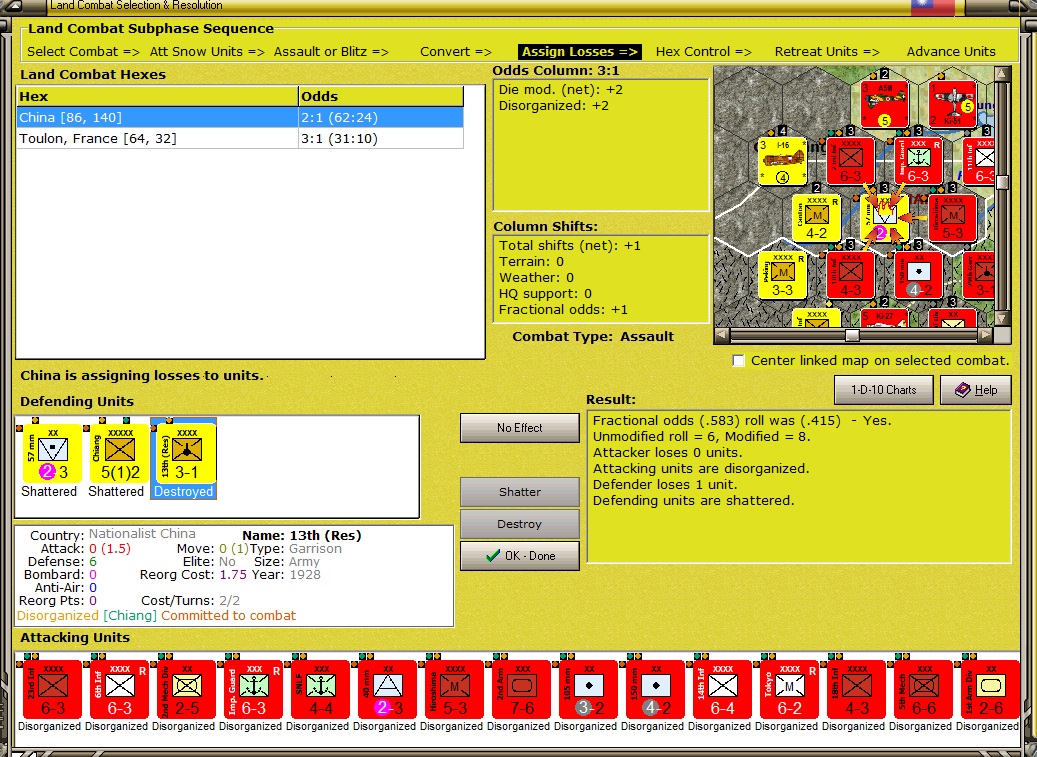Screen dimensions: 1037x757
Task: Click the 4-3 infantry counter on the map
Action: click(x=850, y=275)
